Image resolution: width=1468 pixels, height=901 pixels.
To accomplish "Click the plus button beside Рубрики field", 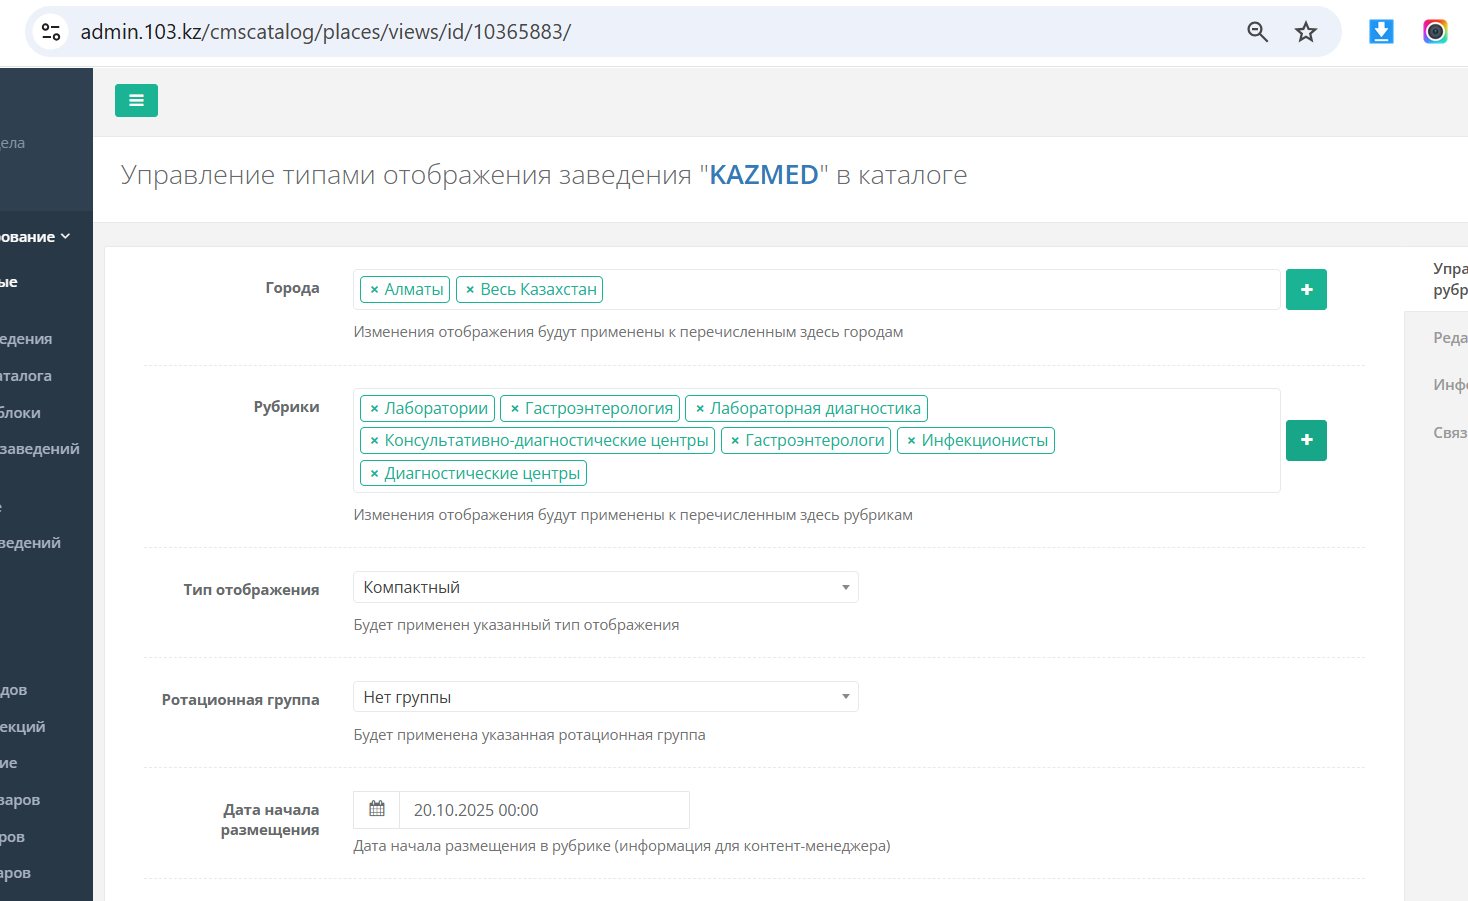I will coord(1306,440).
